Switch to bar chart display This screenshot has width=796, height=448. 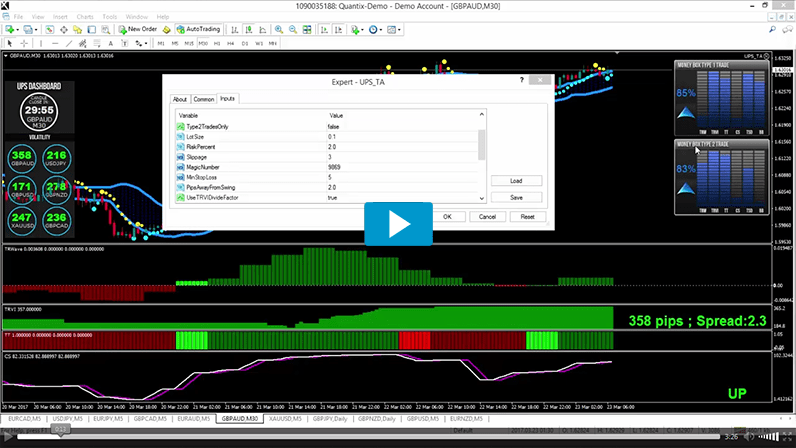tap(235, 30)
